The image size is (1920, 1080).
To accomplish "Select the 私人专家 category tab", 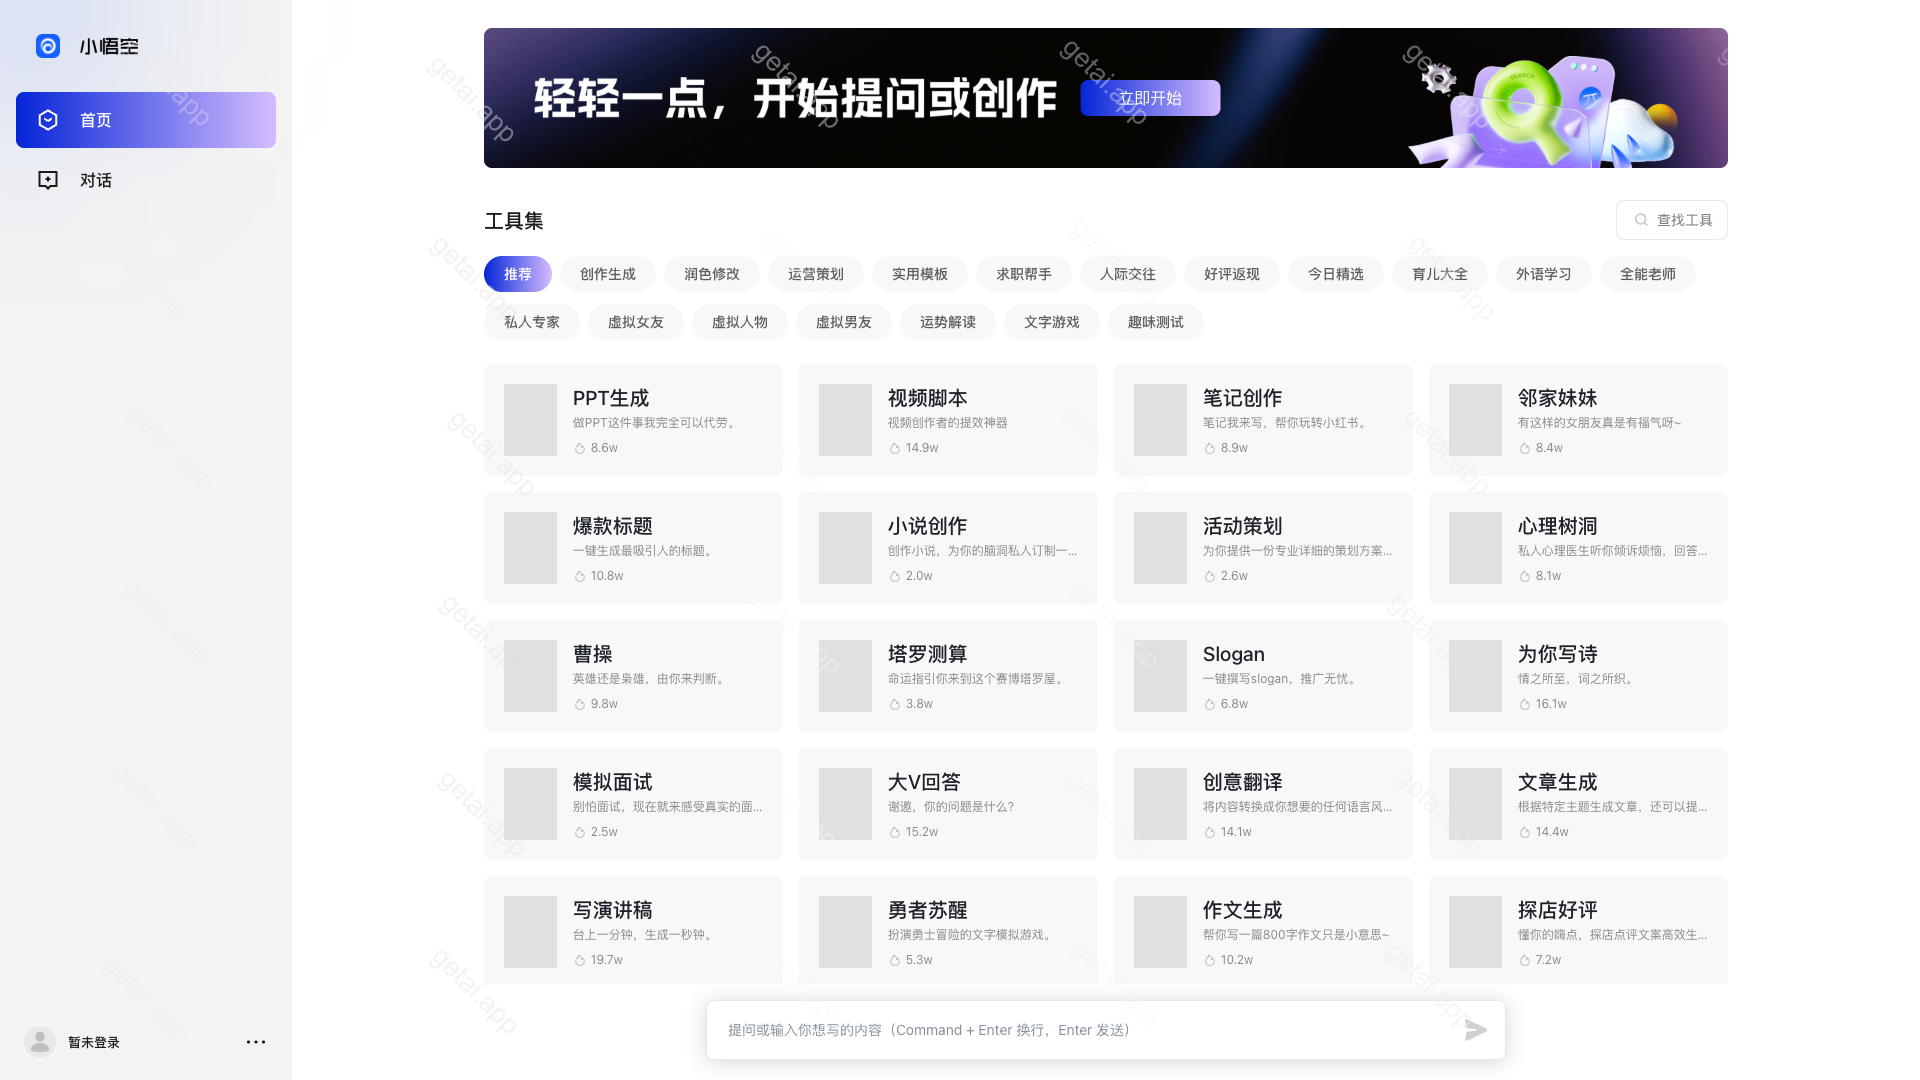I will click(532, 322).
